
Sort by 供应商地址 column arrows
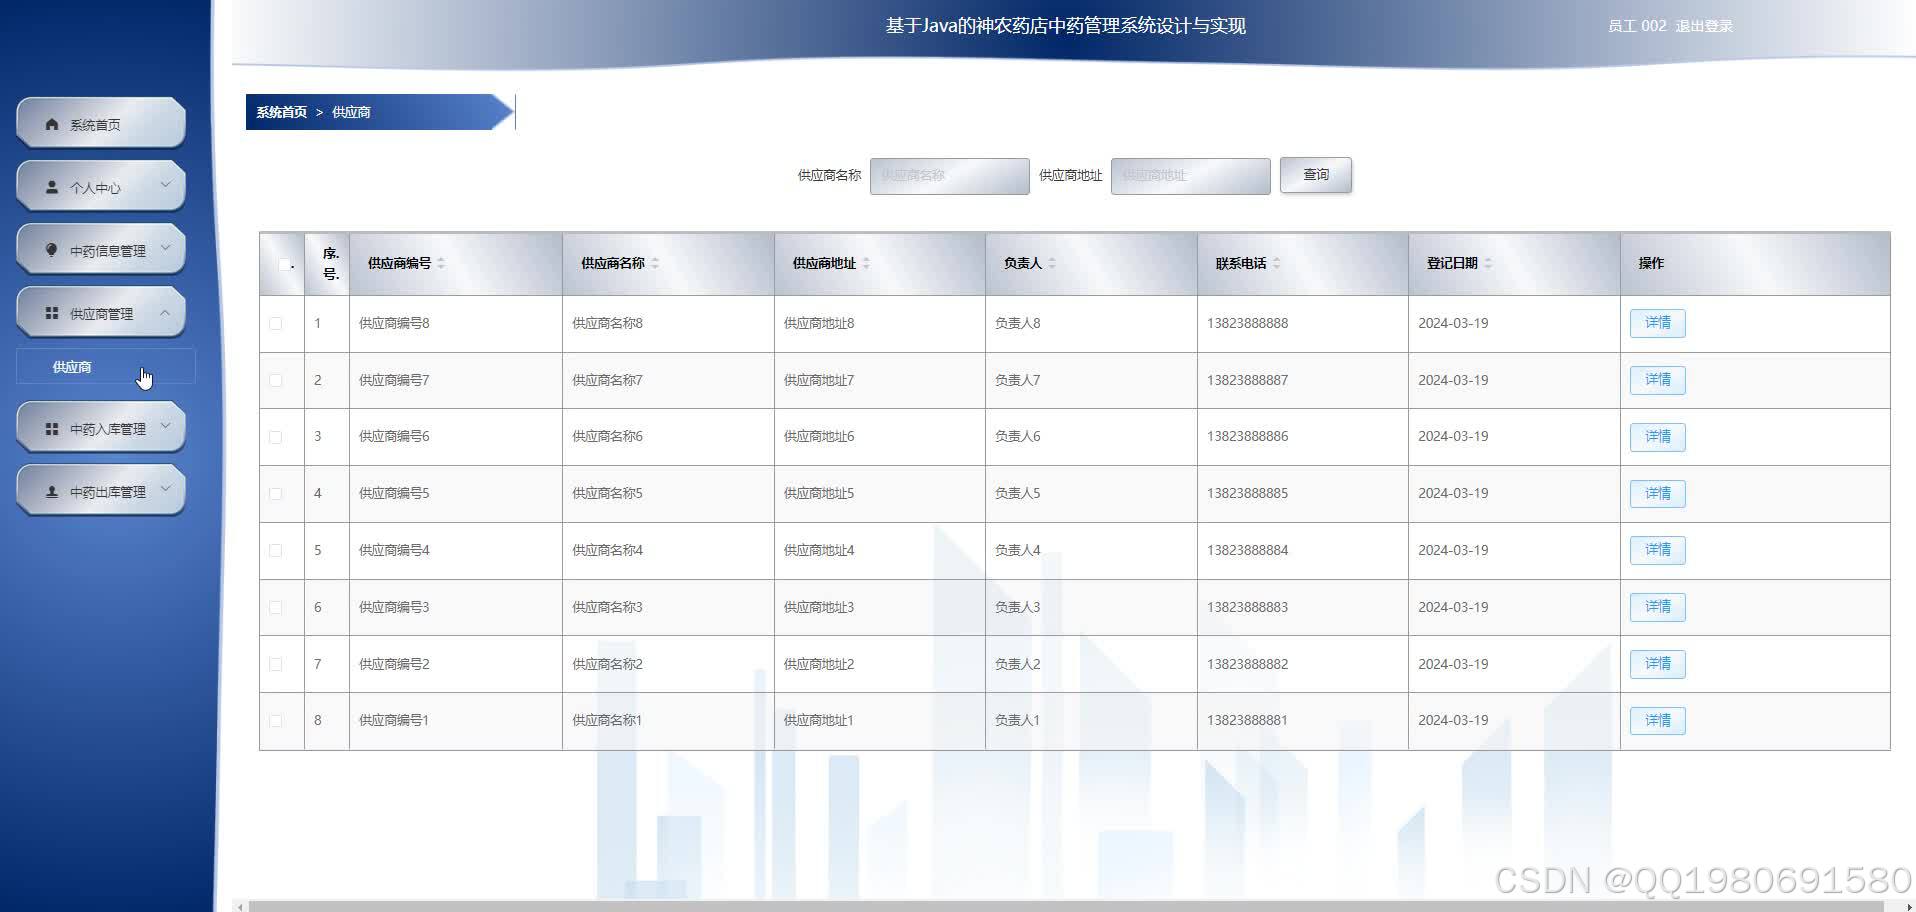(x=866, y=263)
